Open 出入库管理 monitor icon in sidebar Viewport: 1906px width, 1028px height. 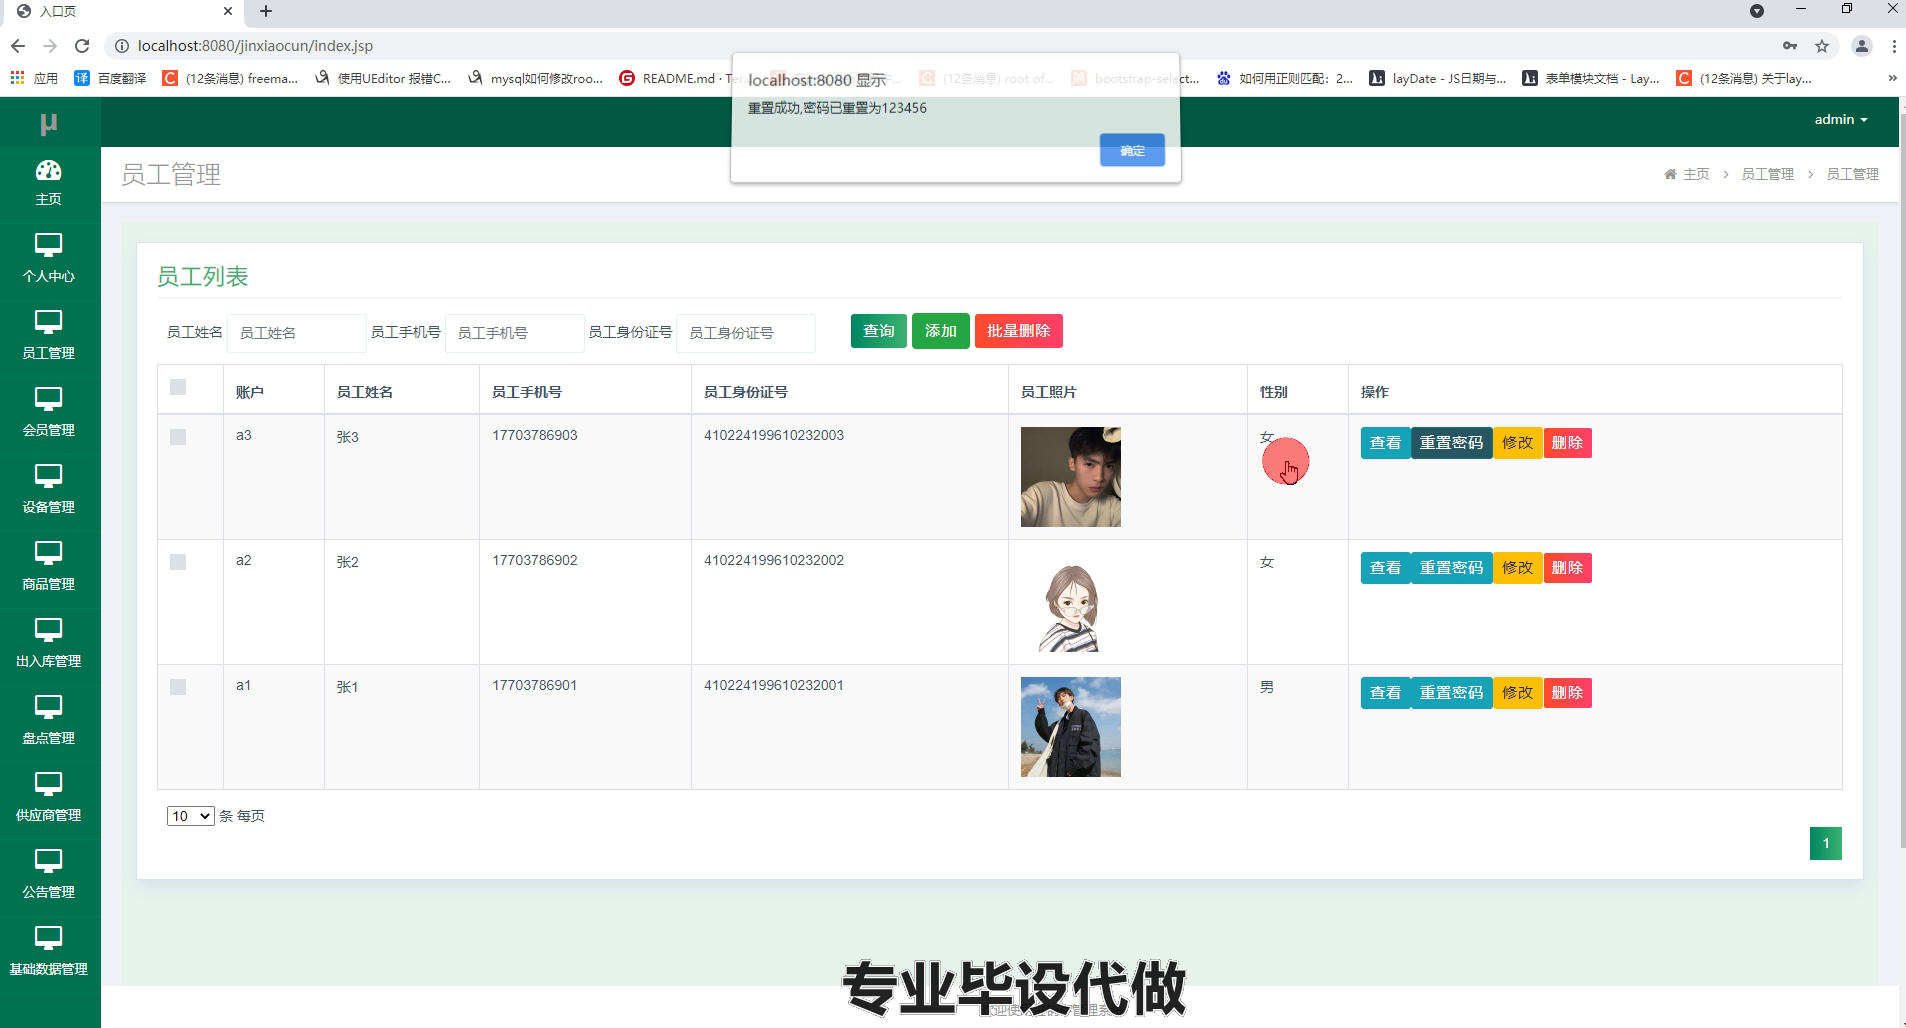coord(48,630)
